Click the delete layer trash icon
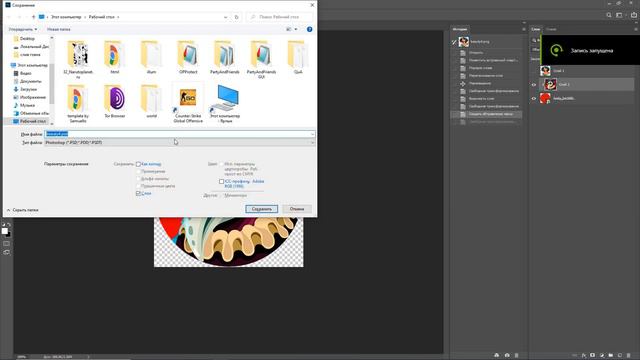This screenshot has width=640, height=360. [x=629, y=356]
